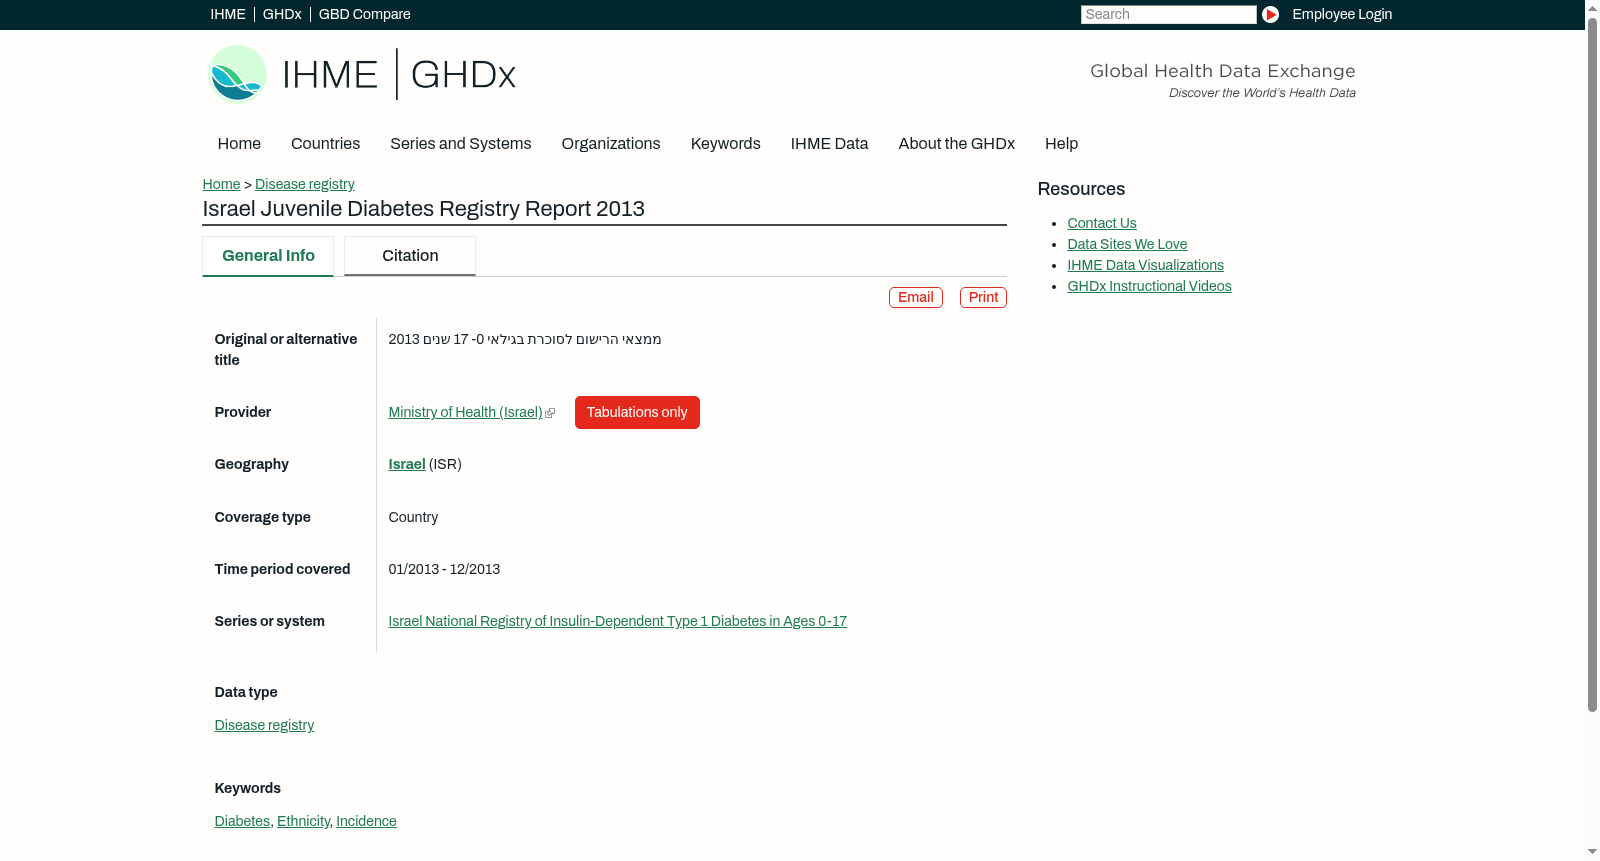
Task: Submit search with the red arrow button
Action: click(x=1270, y=14)
